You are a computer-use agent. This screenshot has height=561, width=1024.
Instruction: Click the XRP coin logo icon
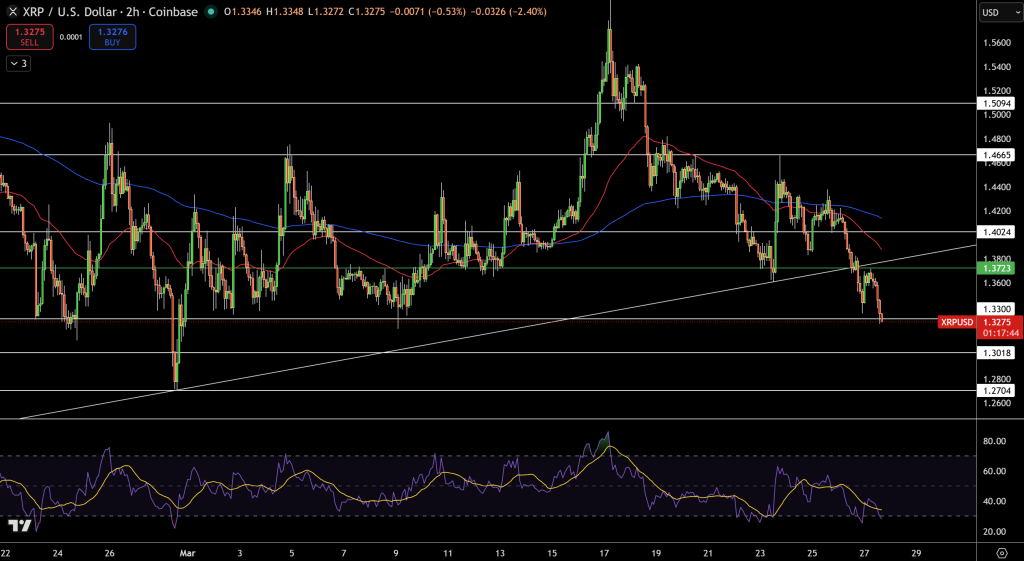13,12
